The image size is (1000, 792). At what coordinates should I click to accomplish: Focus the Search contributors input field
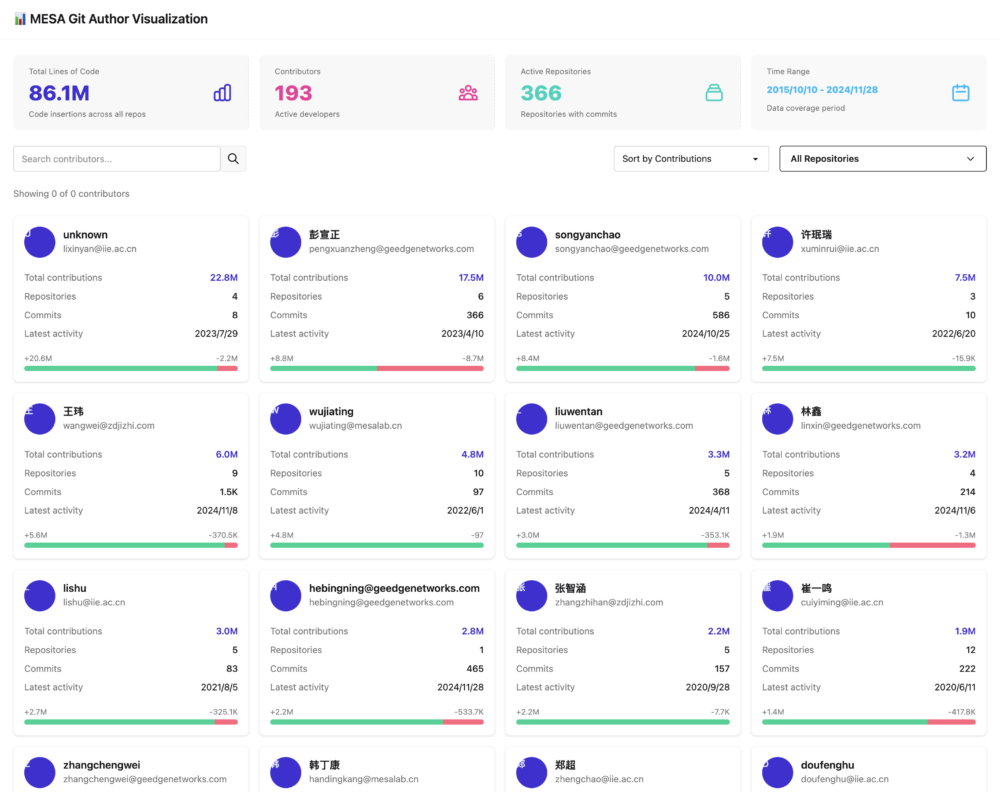coord(117,159)
